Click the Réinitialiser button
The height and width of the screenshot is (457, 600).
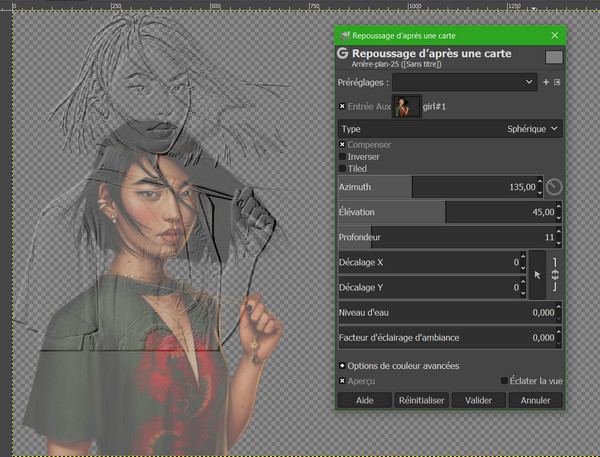tap(421, 400)
